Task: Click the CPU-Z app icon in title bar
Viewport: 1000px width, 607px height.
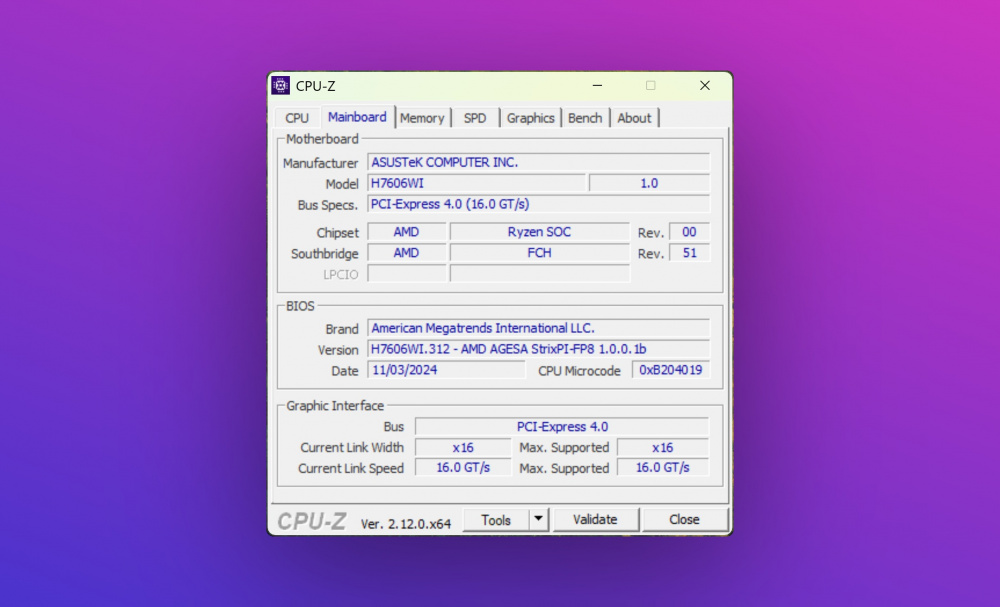Action: [281, 86]
